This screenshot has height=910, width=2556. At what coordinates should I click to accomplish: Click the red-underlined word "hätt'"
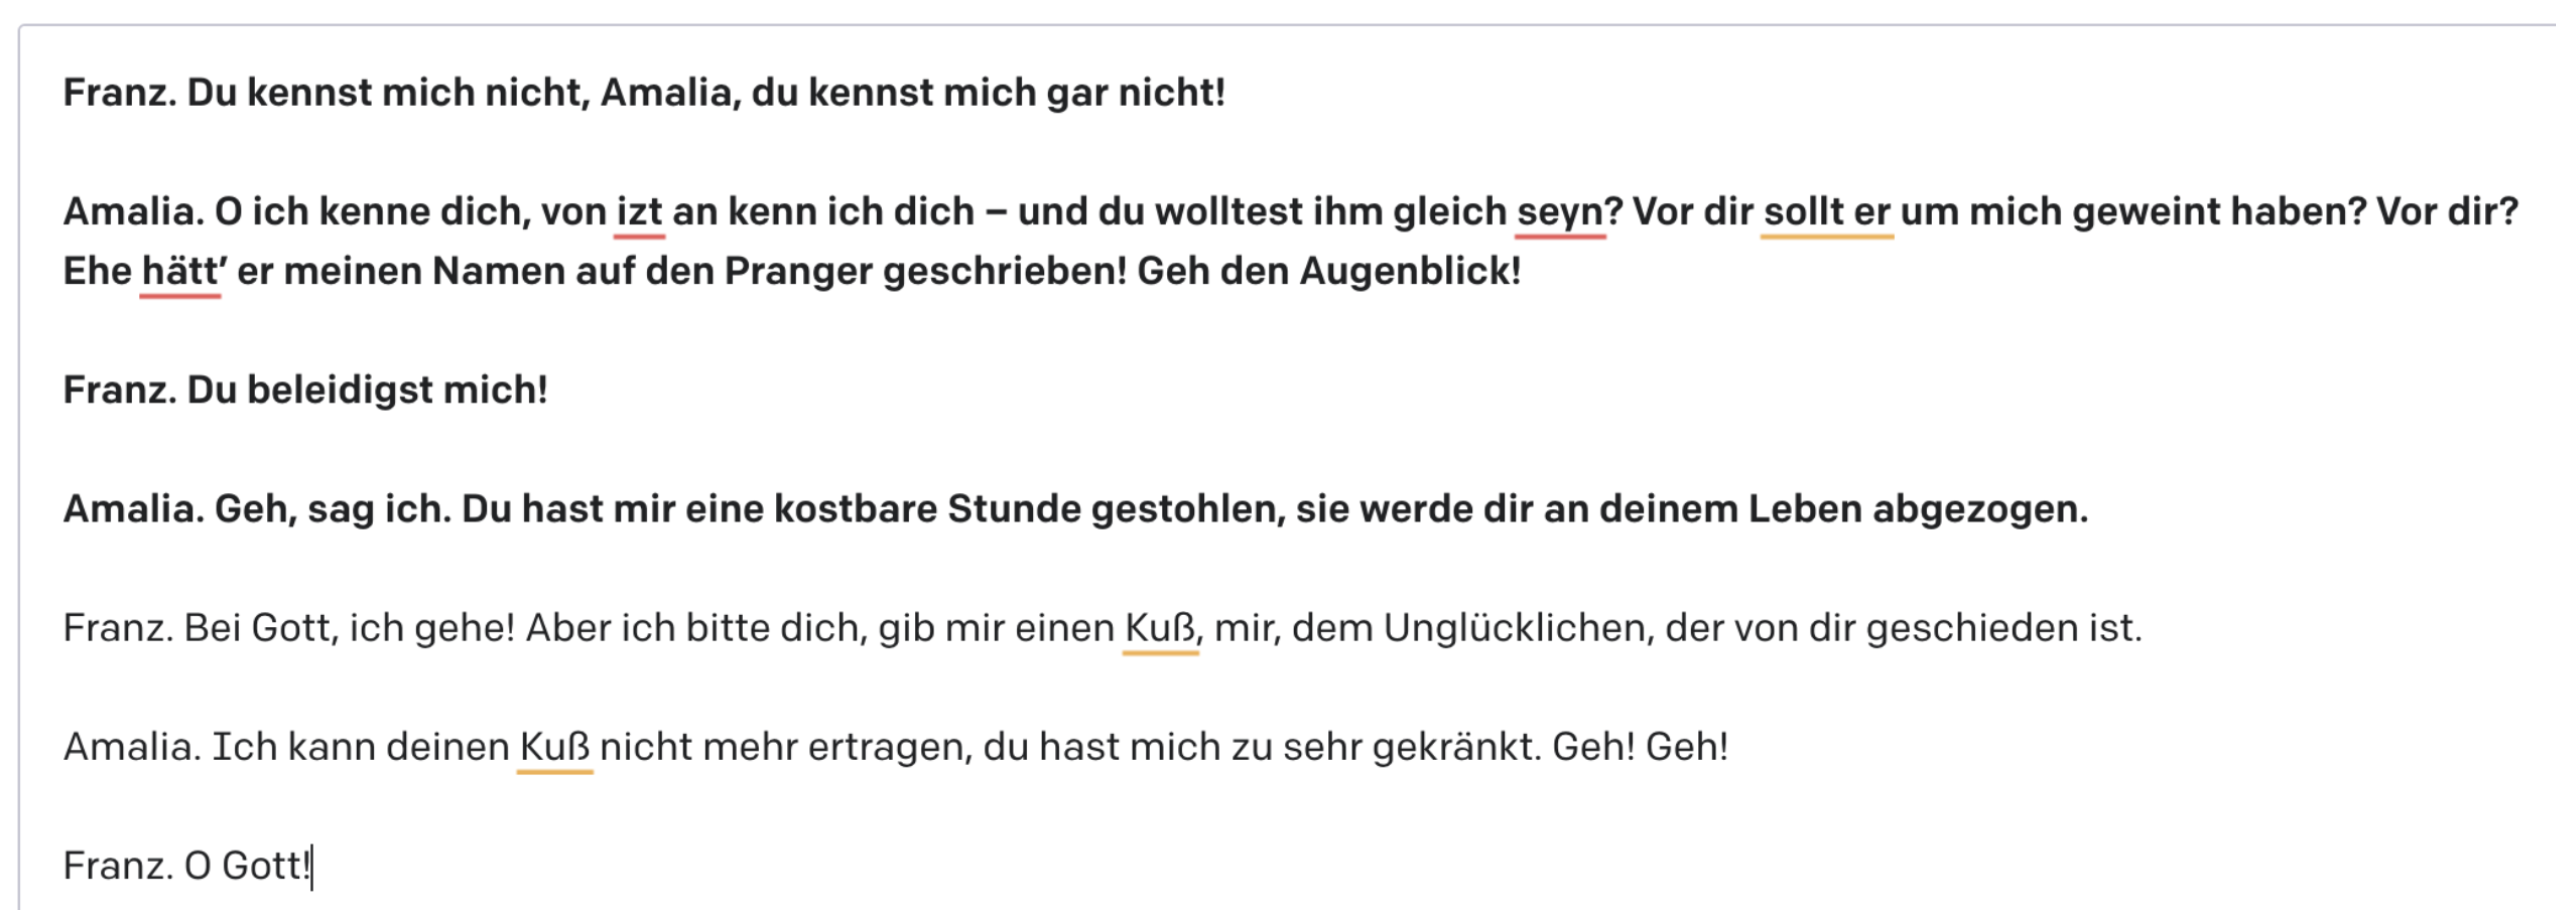[x=180, y=271]
